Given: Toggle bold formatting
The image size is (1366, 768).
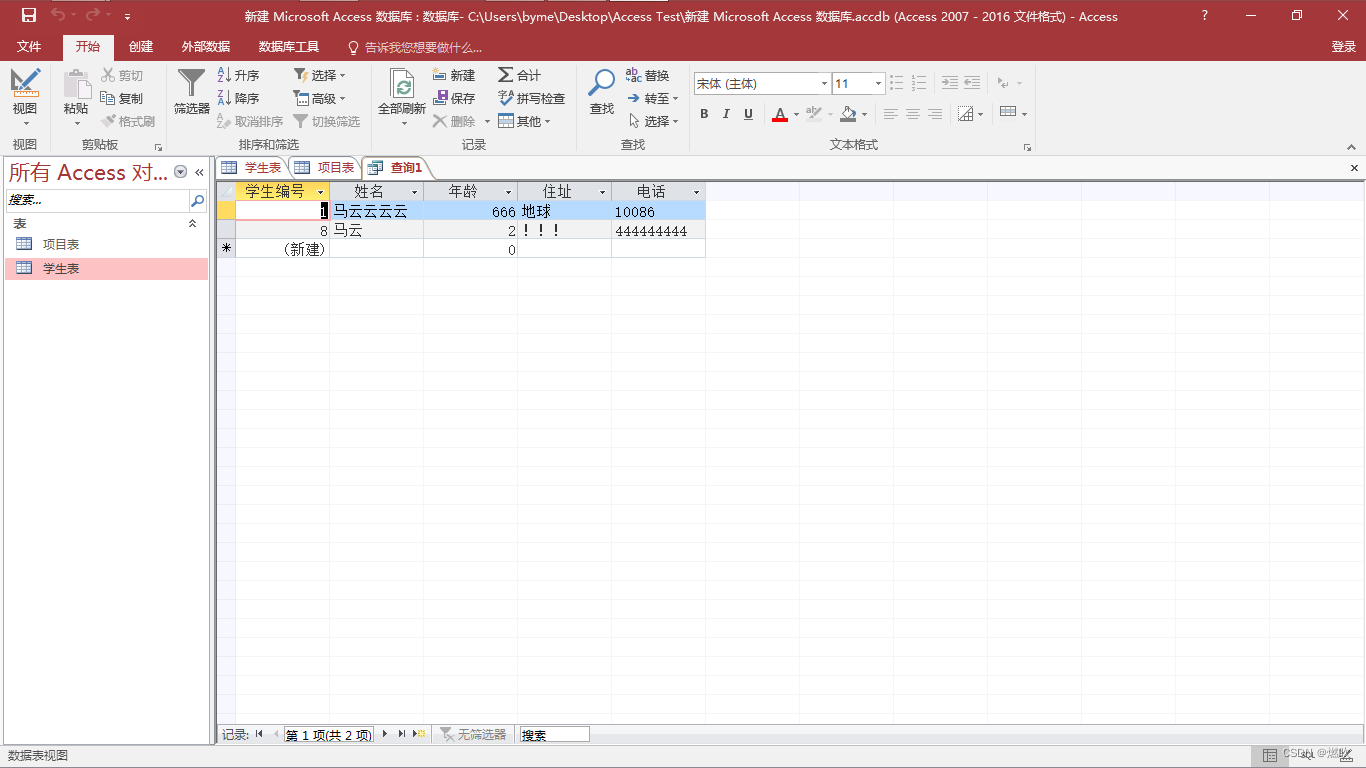Looking at the screenshot, I should [704, 114].
